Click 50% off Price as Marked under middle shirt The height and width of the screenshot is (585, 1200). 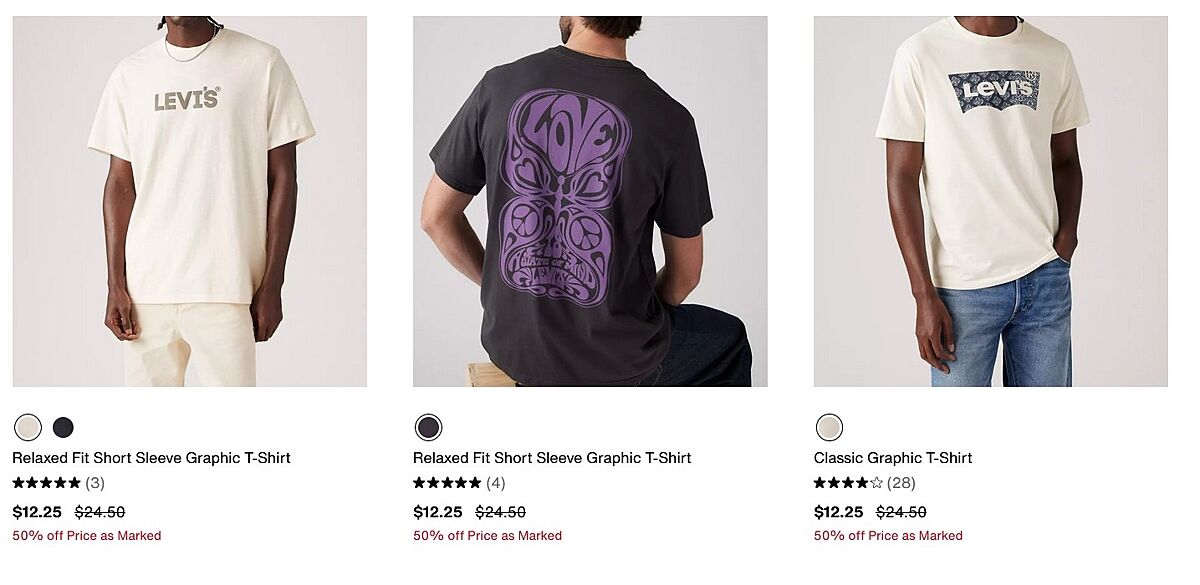[x=487, y=536]
